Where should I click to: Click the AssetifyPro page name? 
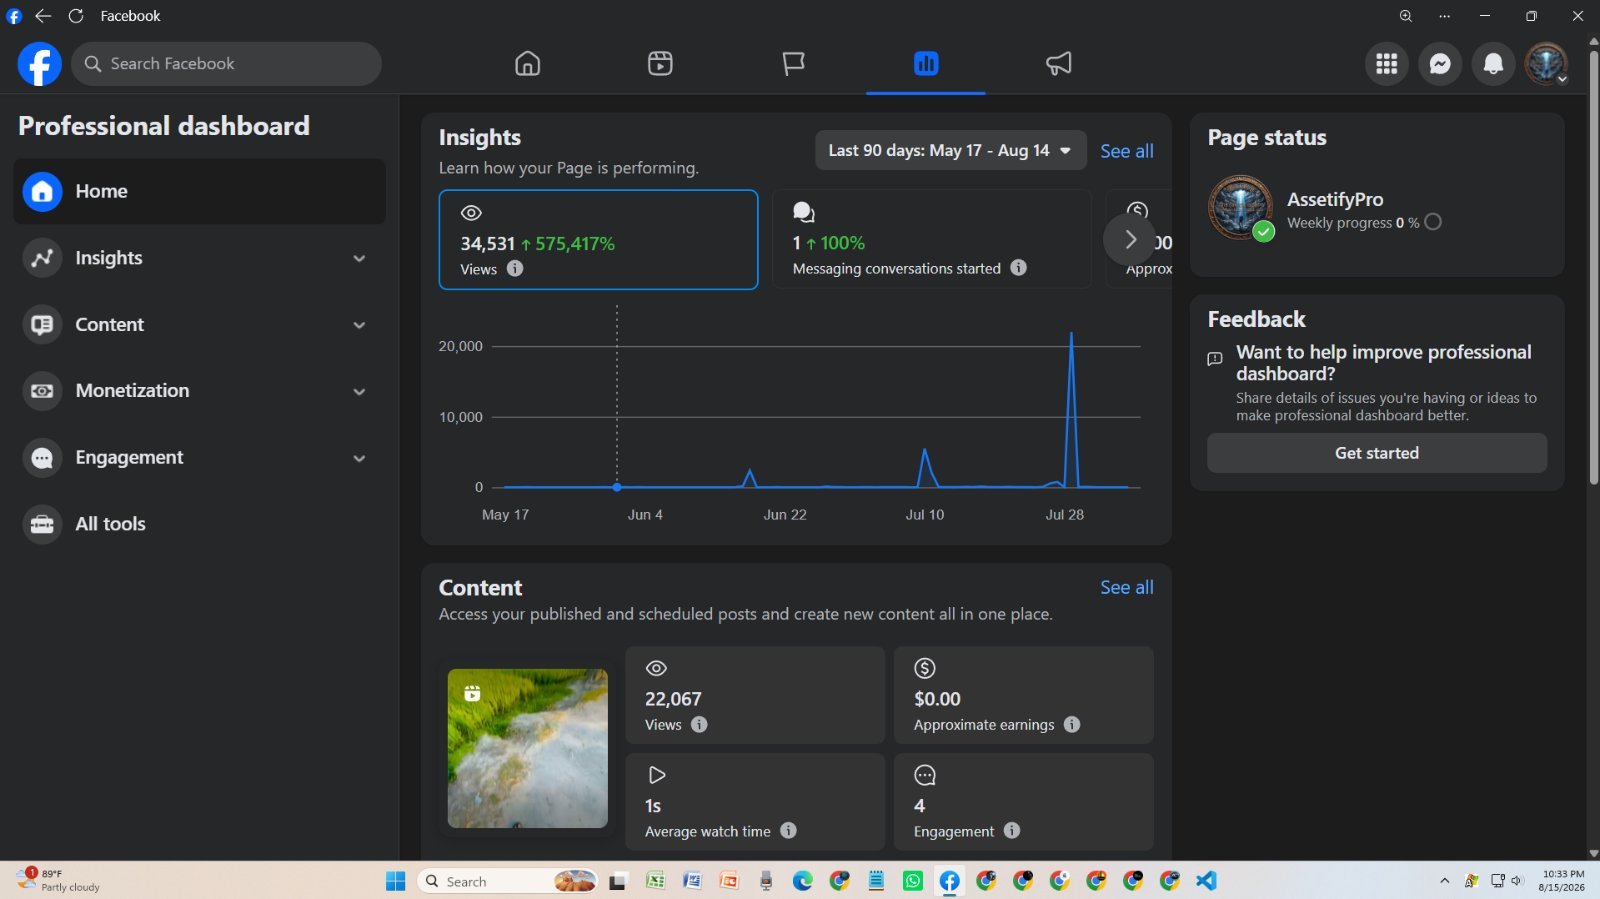pos(1335,199)
